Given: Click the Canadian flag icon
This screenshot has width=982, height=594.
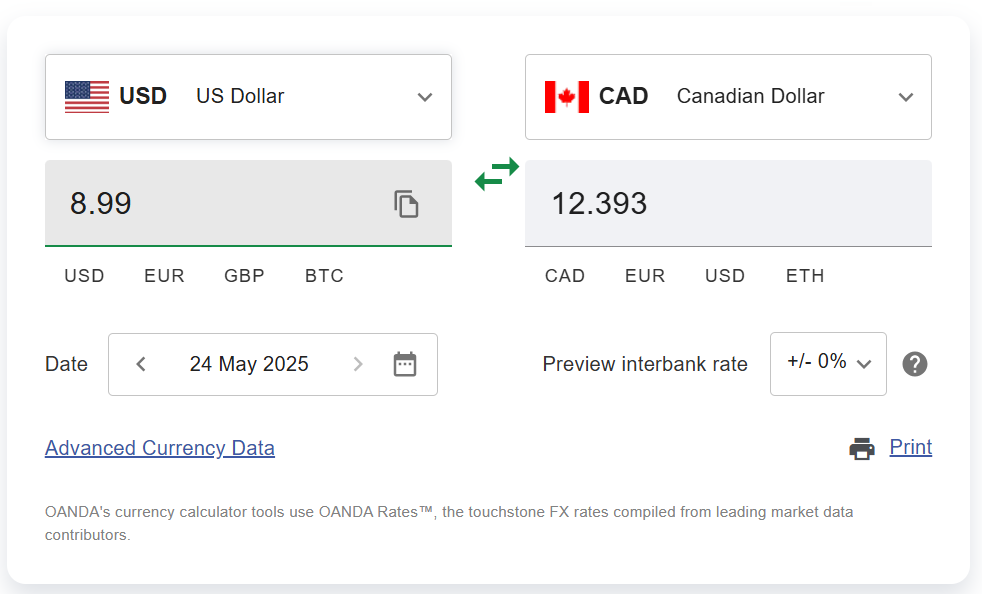Looking at the screenshot, I should coord(567,97).
